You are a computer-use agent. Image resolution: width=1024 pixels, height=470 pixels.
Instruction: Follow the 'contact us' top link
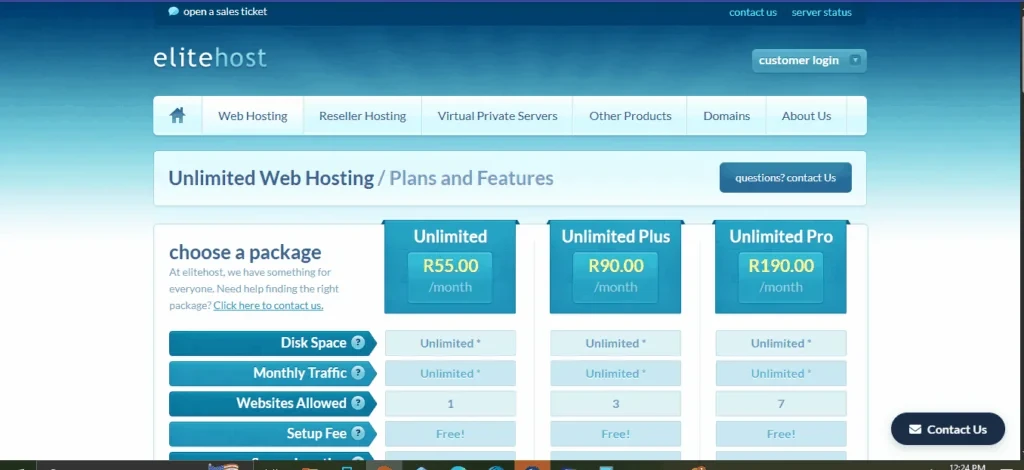click(753, 12)
